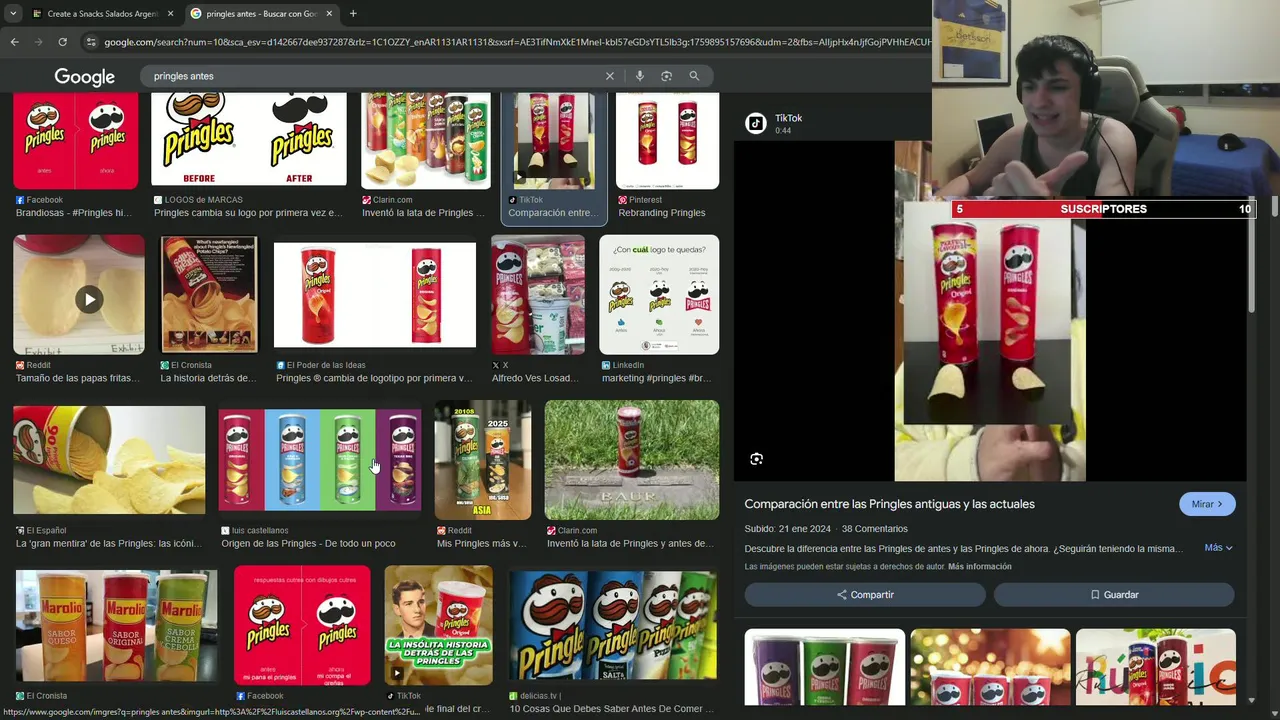Close the pringles antes tab

pos(329,14)
